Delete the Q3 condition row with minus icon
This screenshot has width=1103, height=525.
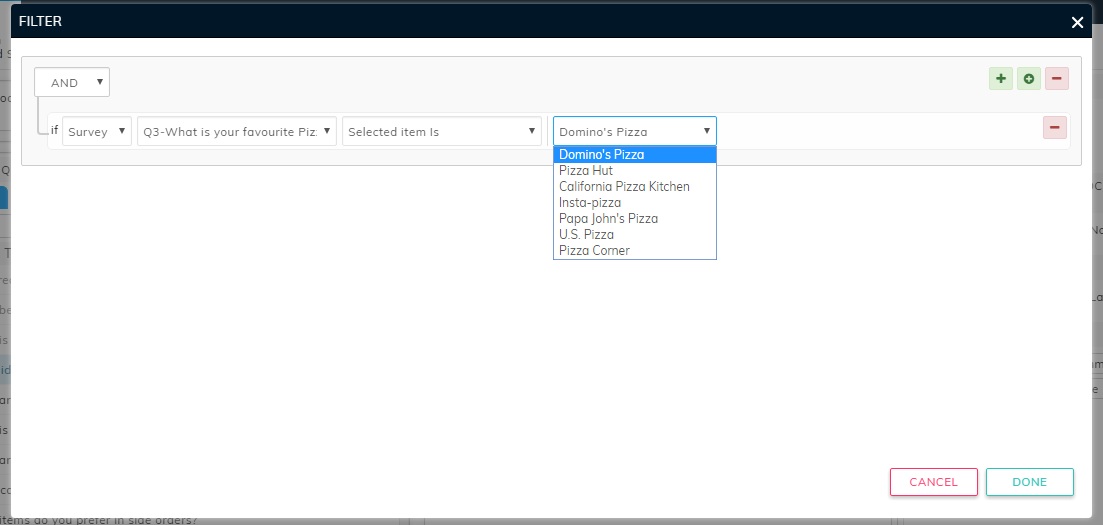[1054, 127]
